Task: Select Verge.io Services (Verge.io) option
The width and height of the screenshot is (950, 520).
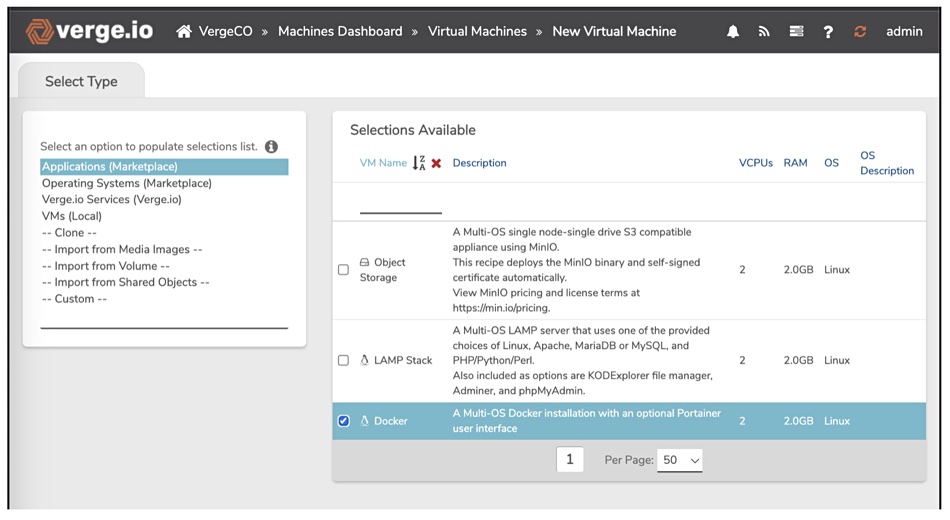Action: (111, 199)
